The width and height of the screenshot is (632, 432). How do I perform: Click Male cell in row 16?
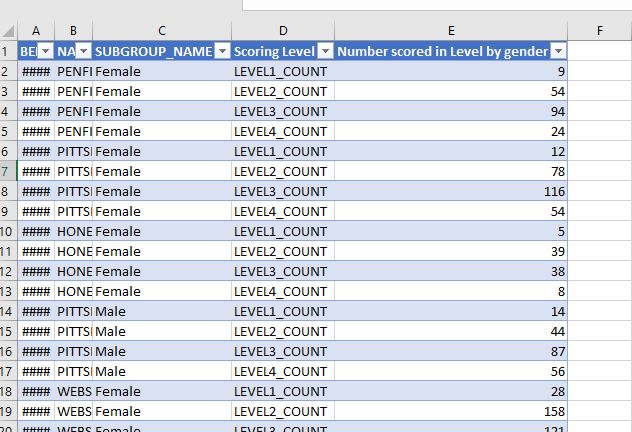tap(162, 351)
